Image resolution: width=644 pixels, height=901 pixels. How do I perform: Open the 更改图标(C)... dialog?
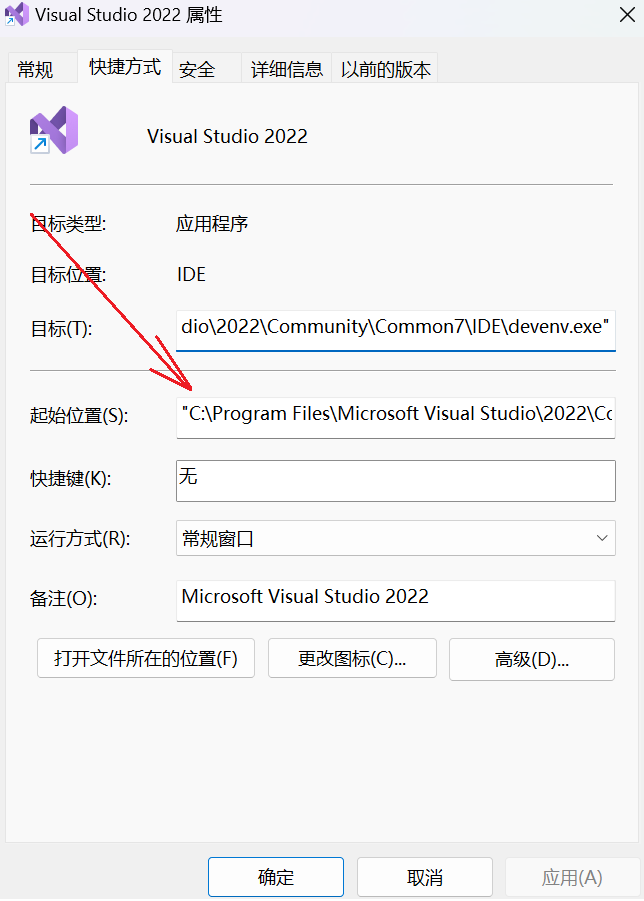coord(352,659)
